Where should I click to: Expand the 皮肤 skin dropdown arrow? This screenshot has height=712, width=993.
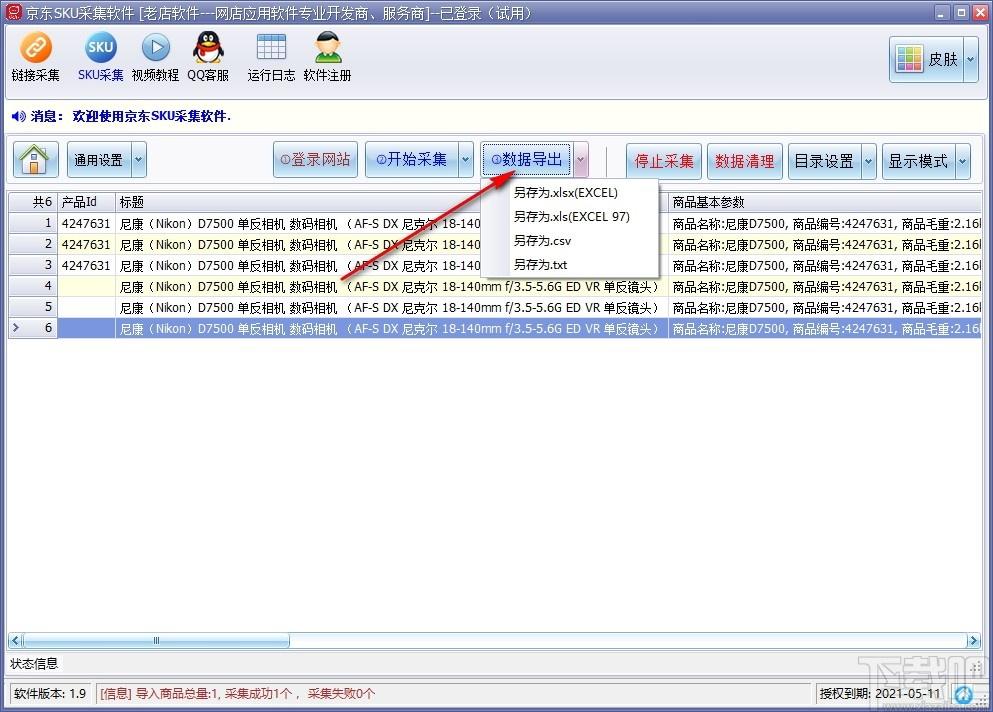point(970,60)
